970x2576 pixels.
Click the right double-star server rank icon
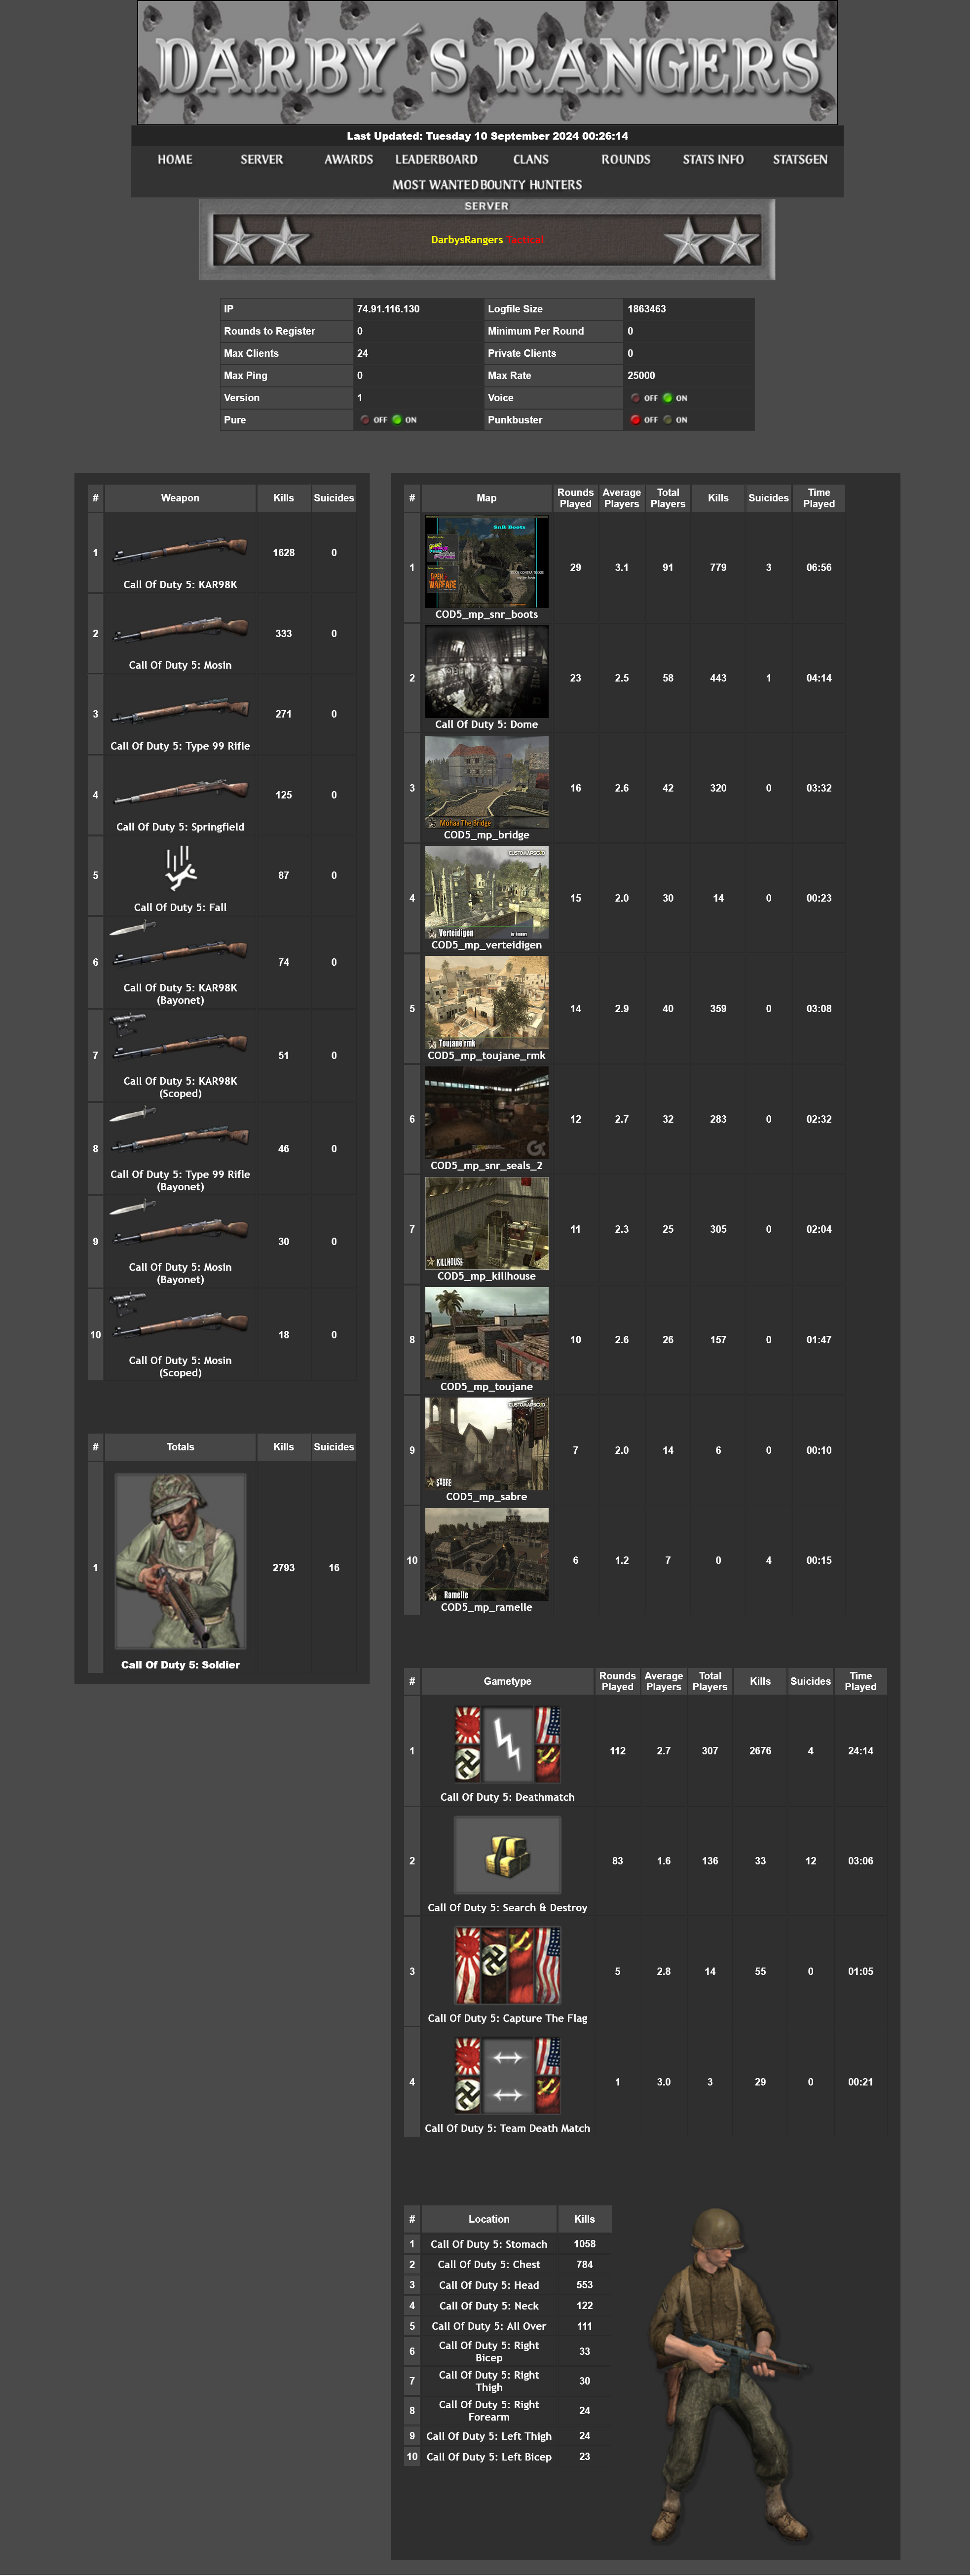(712, 241)
